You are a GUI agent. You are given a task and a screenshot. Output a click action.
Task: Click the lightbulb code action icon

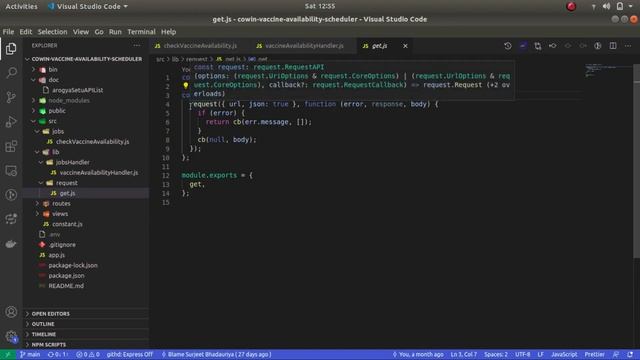(186, 85)
